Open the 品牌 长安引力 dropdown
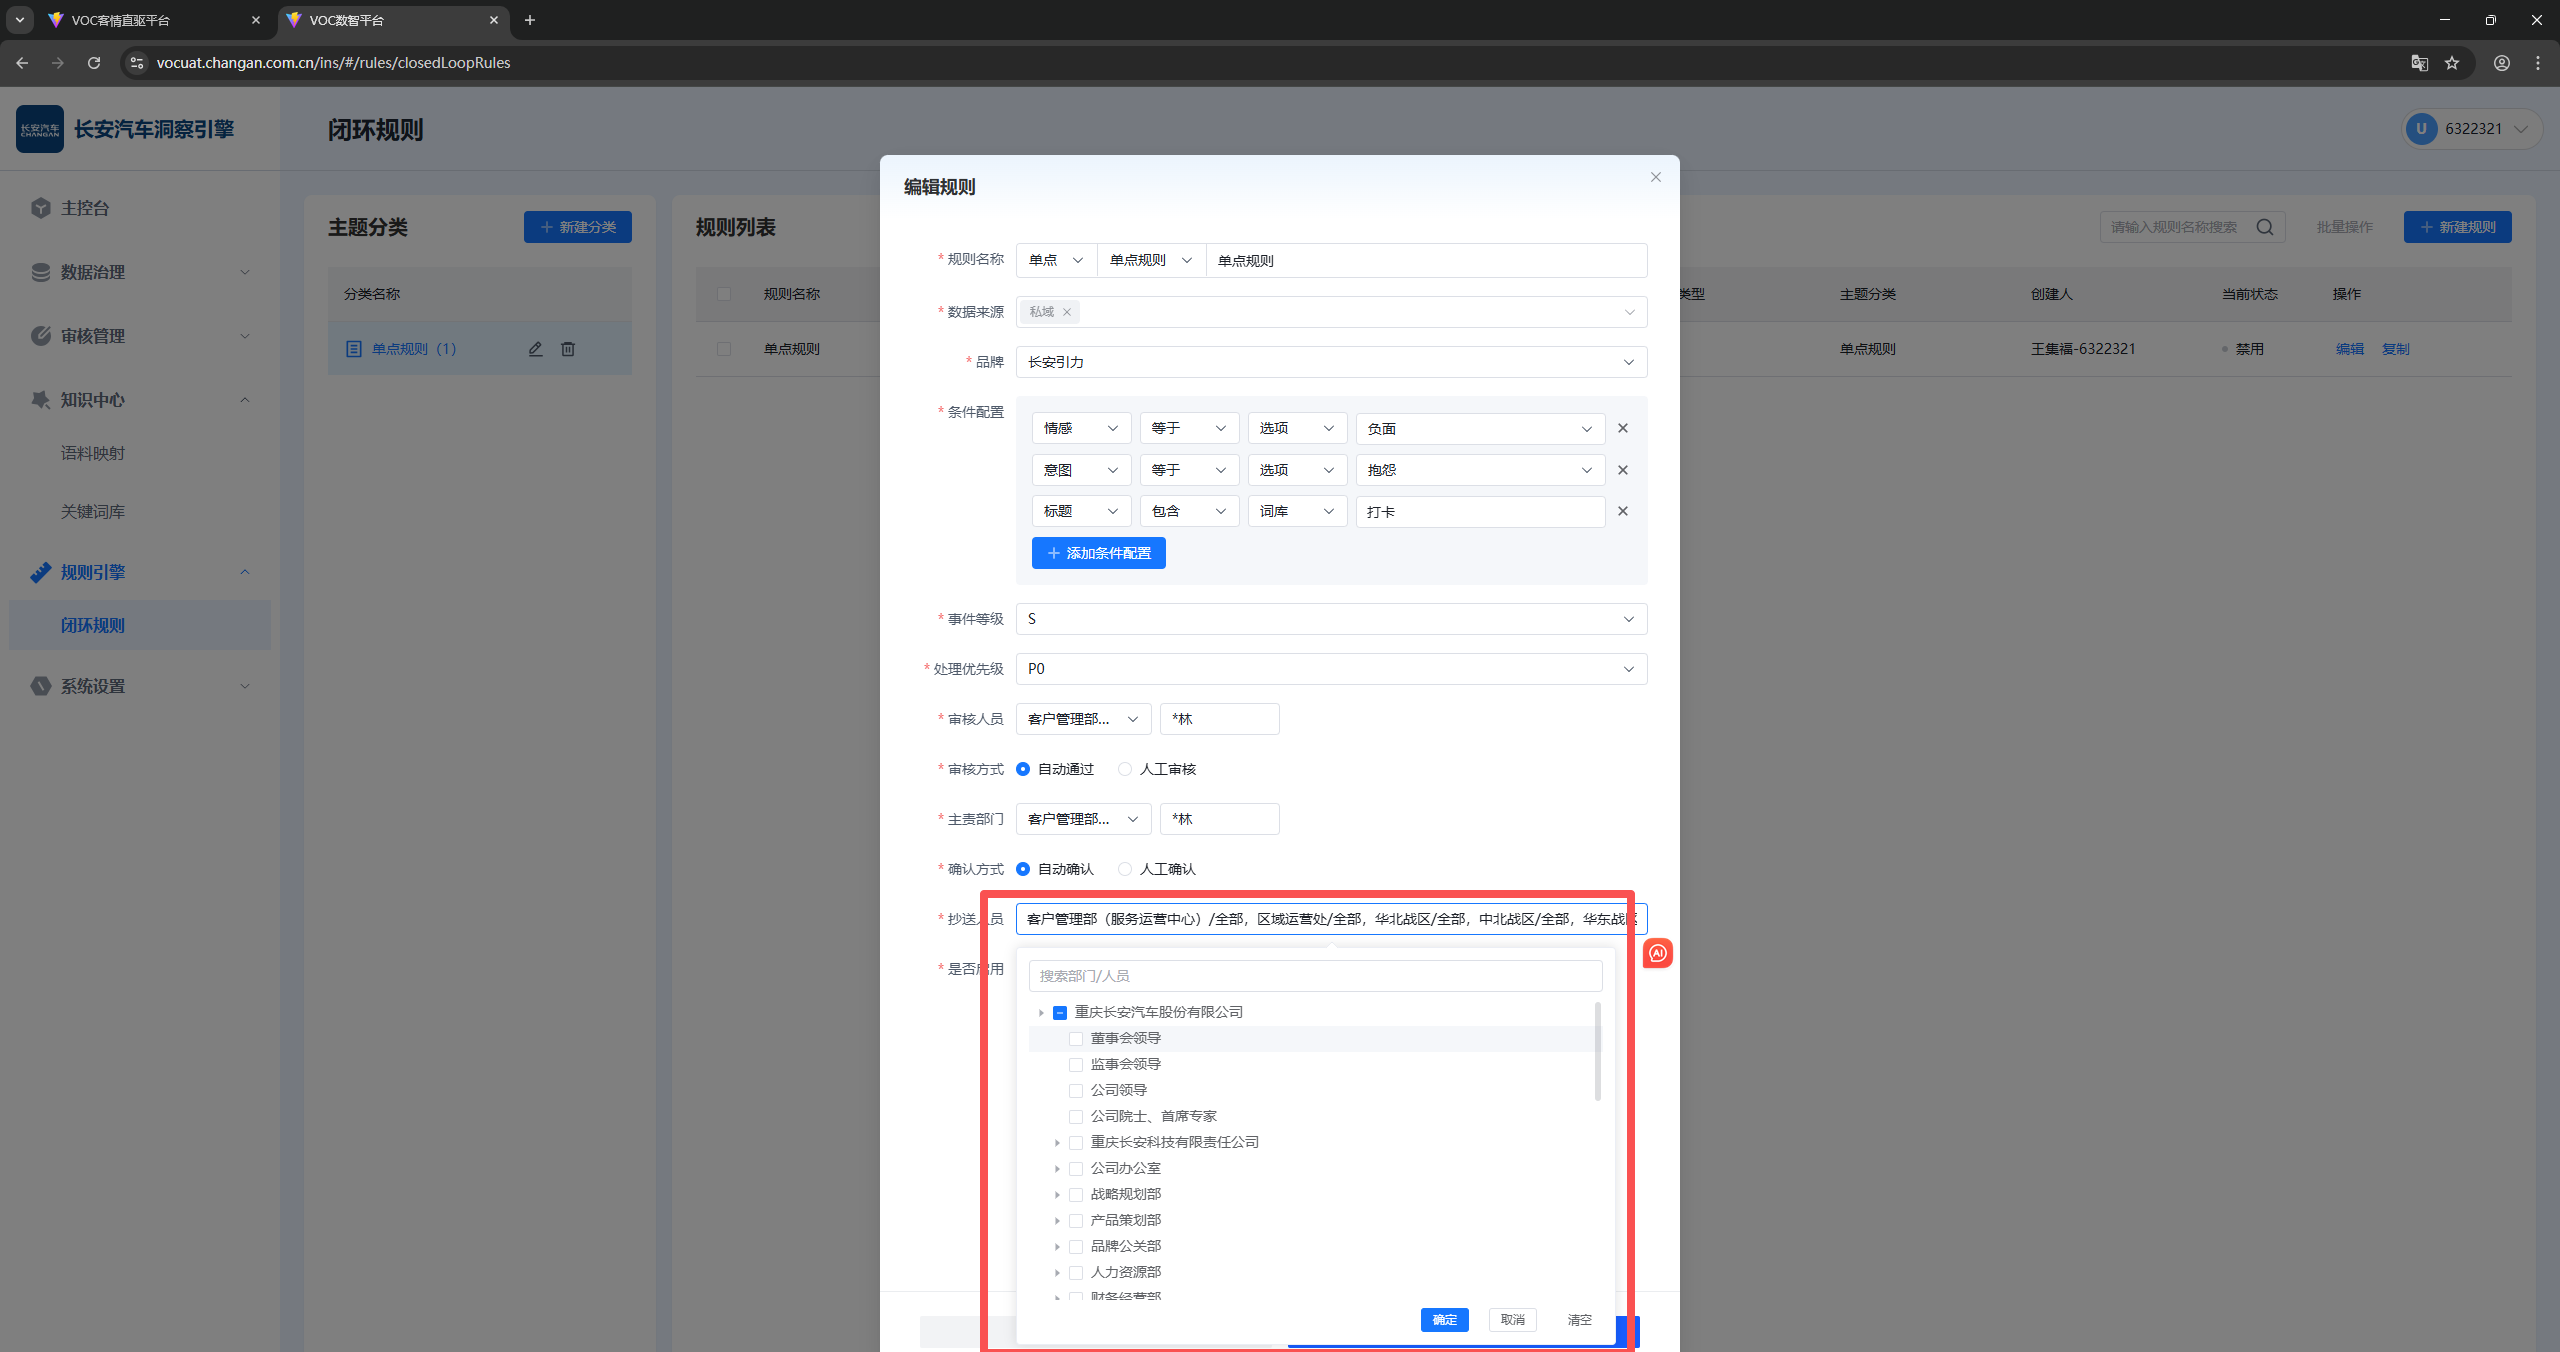This screenshot has height=1352, width=2560. click(x=1330, y=362)
